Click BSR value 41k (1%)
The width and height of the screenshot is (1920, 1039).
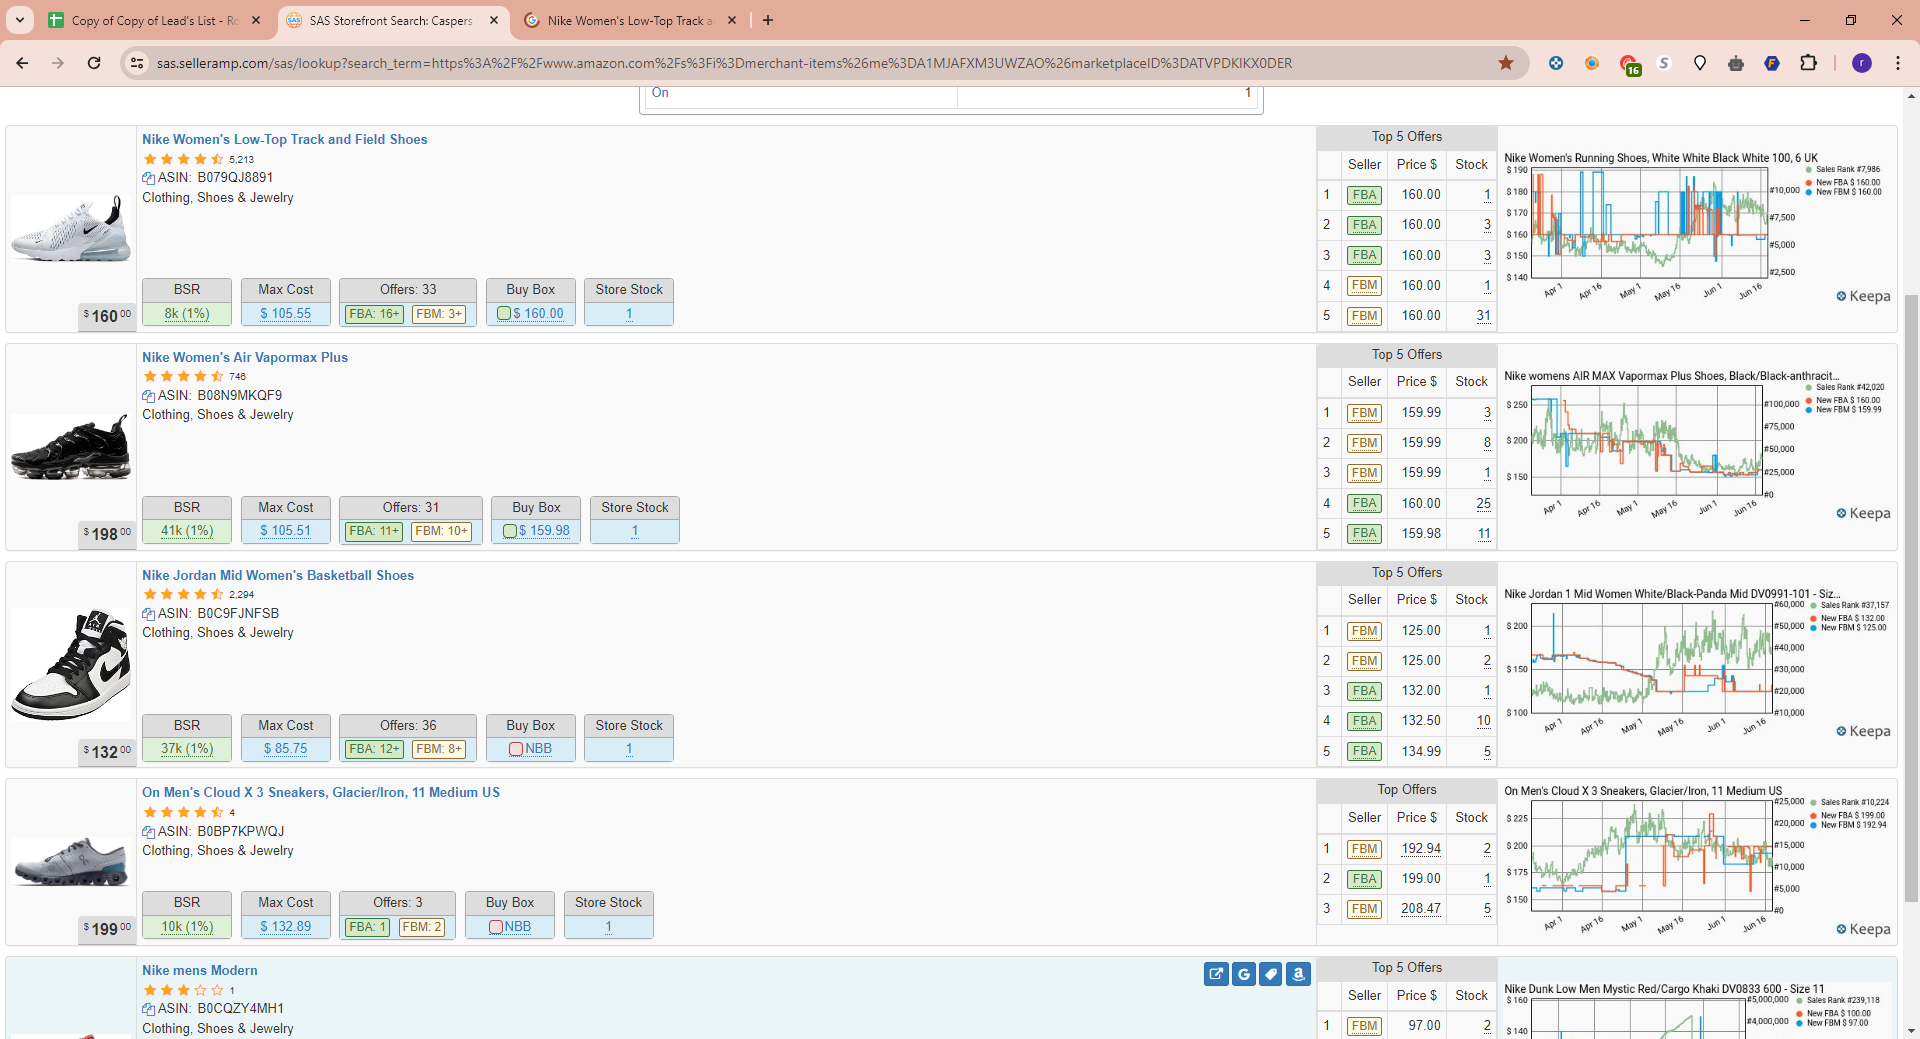(187, 531)
